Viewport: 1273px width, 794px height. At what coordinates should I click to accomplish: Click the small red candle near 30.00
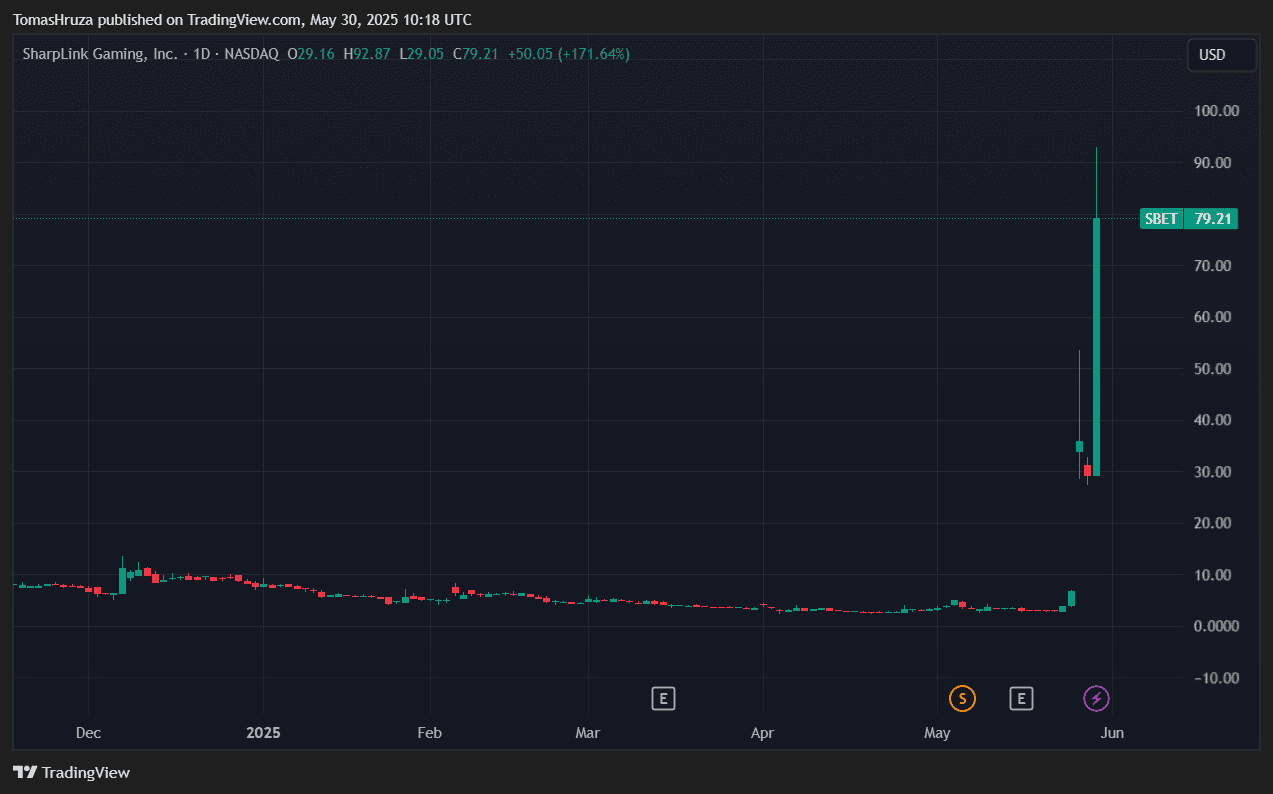tap(1088, 470)
